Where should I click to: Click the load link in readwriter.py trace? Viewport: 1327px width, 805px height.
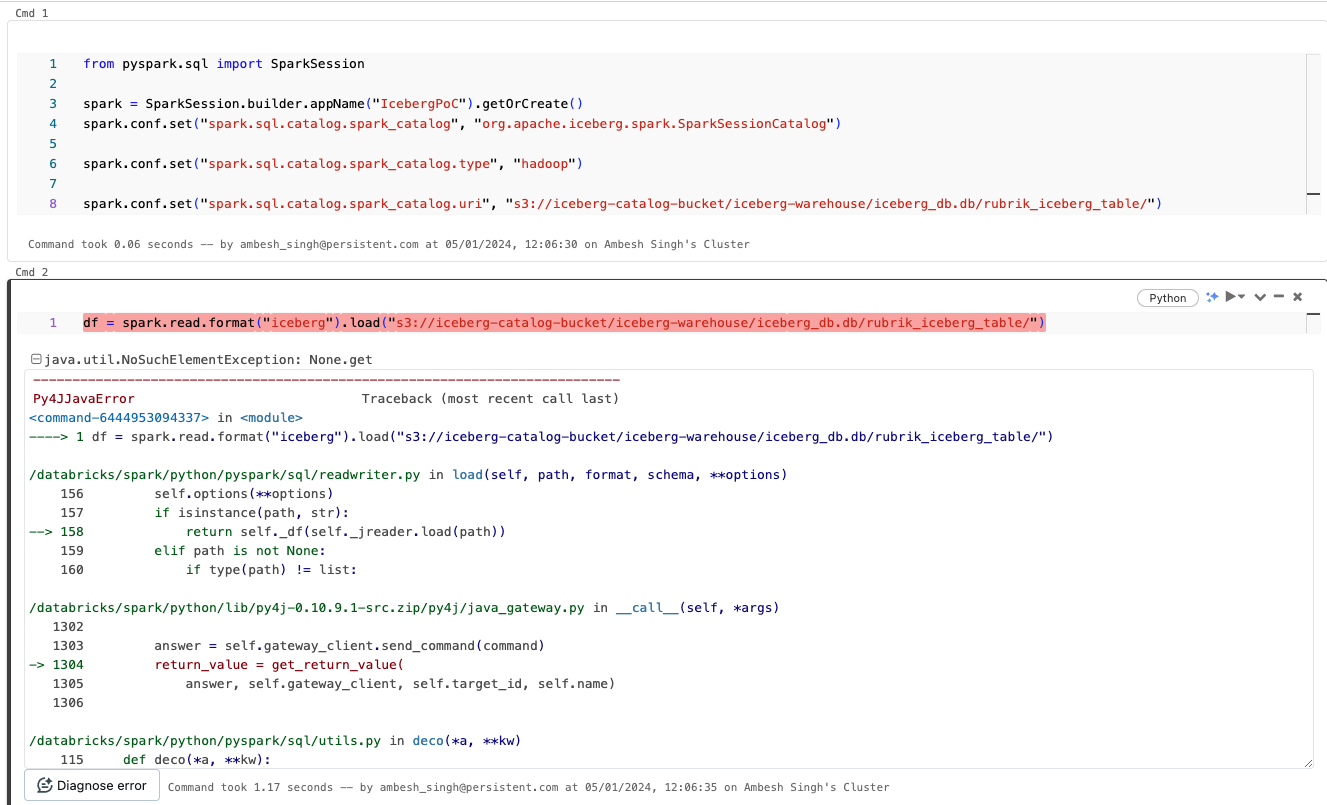(x=468, y=474)
